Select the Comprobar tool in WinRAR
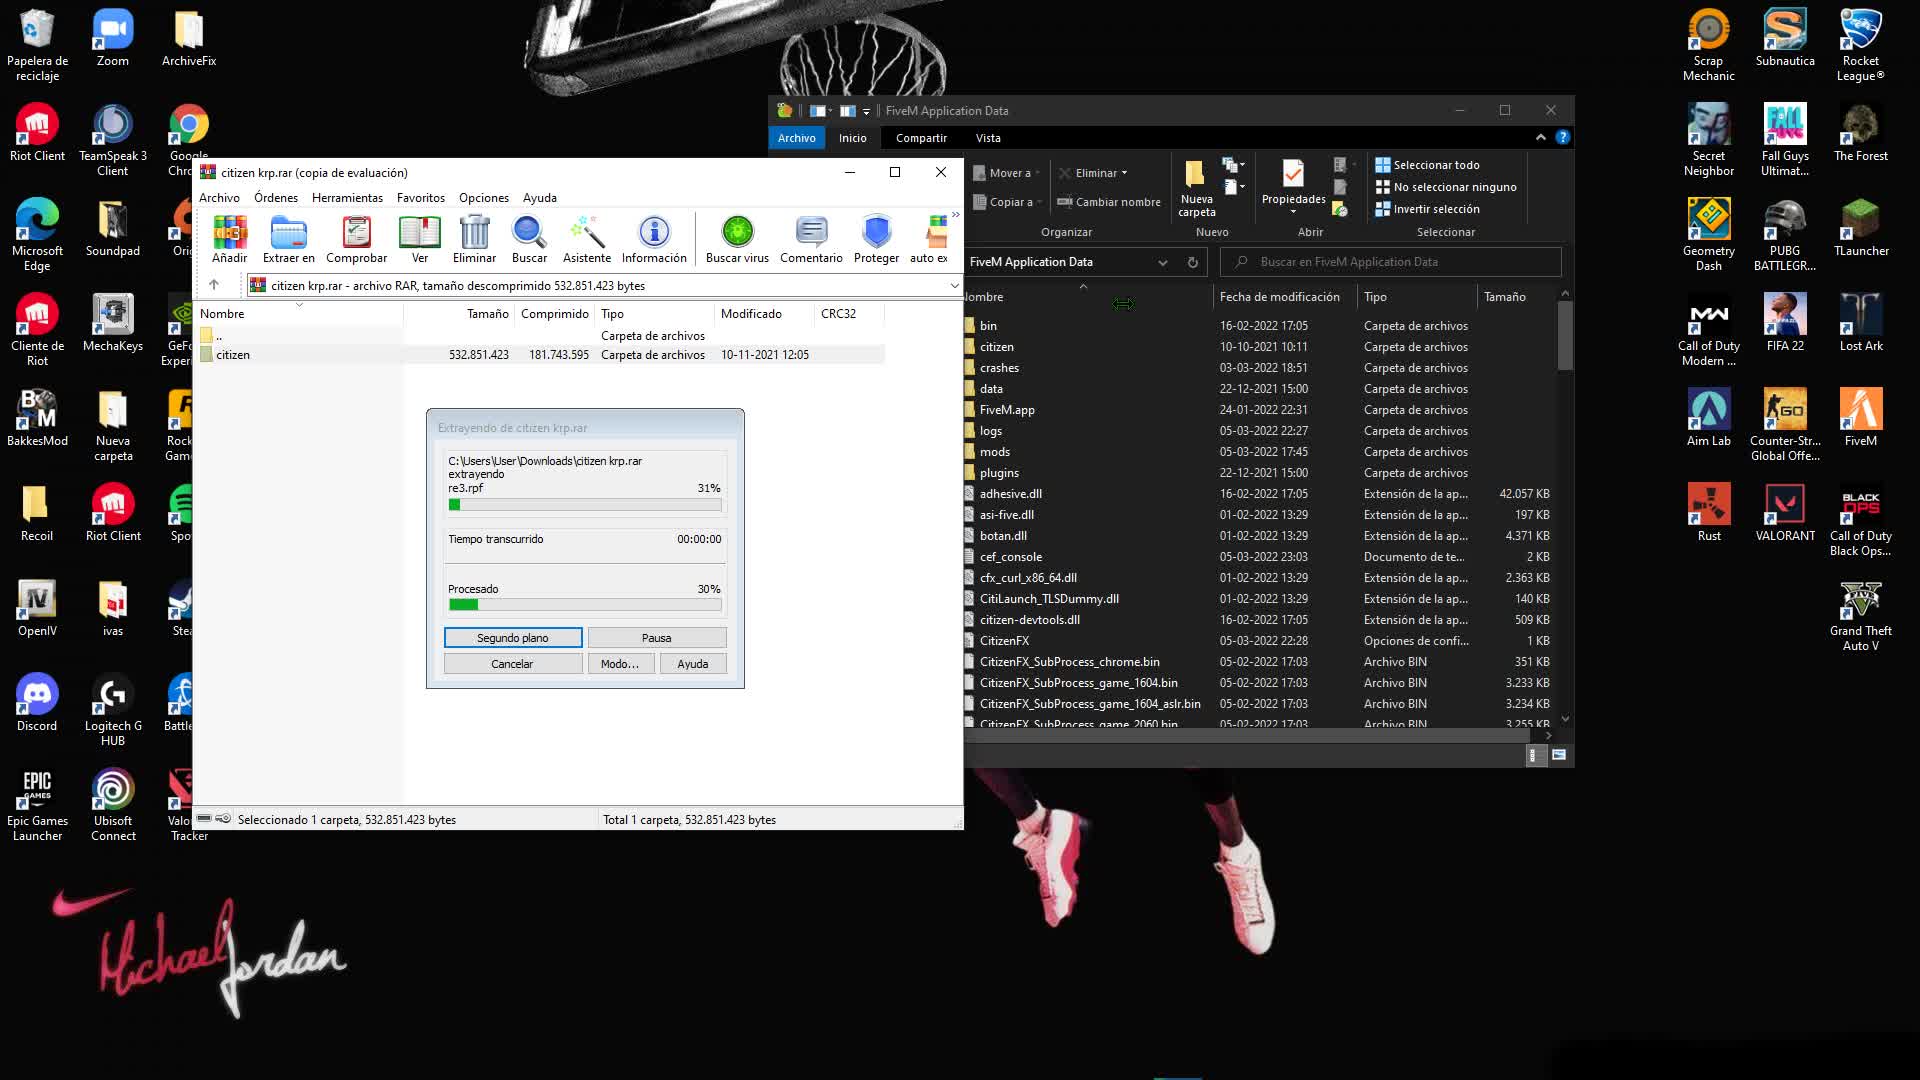Screen dimensions: 1920x1080 (x=356, y=240)
